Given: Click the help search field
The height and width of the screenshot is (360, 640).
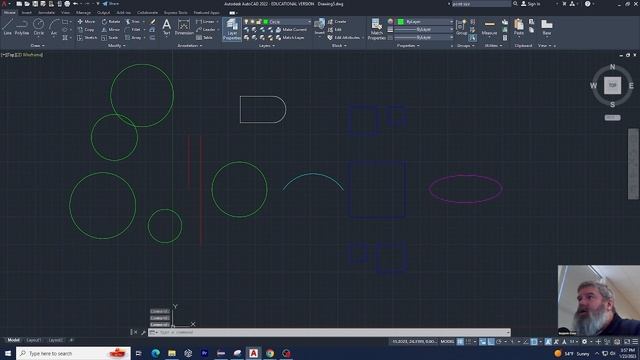Looking at the screenshot, I should point(480,4).
